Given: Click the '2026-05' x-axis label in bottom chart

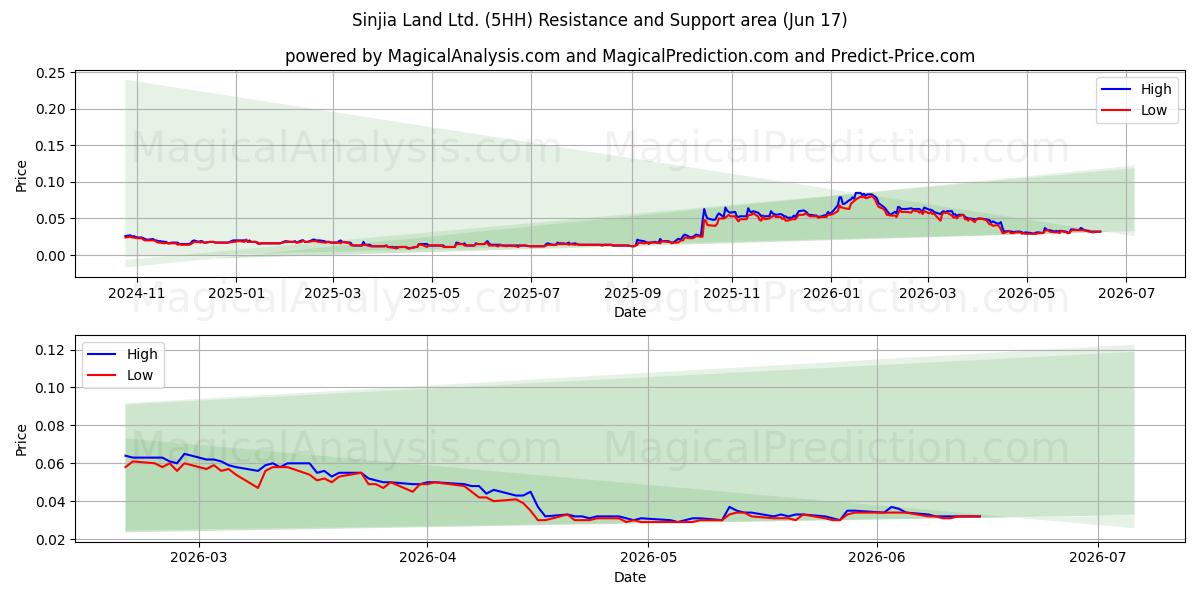Looking at the screenshot, I should point(648,559).
